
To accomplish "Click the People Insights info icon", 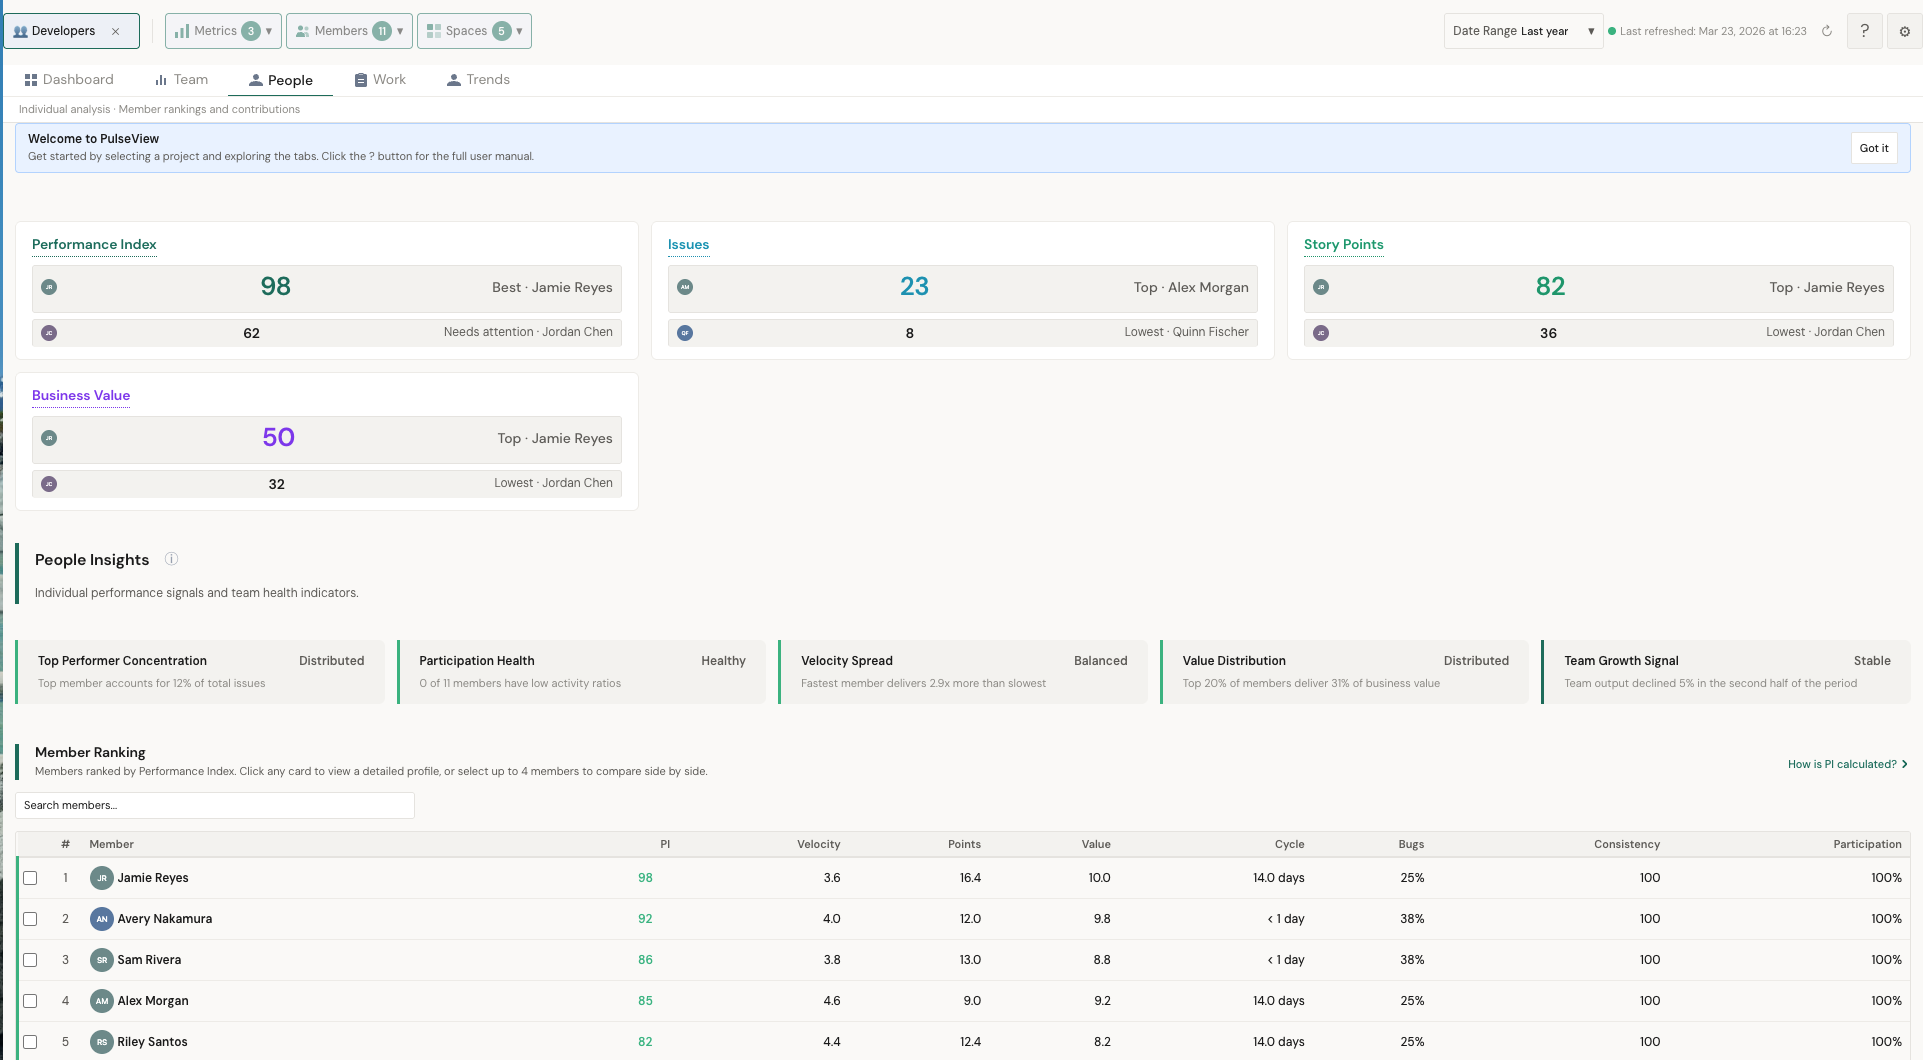I will 171,559.
